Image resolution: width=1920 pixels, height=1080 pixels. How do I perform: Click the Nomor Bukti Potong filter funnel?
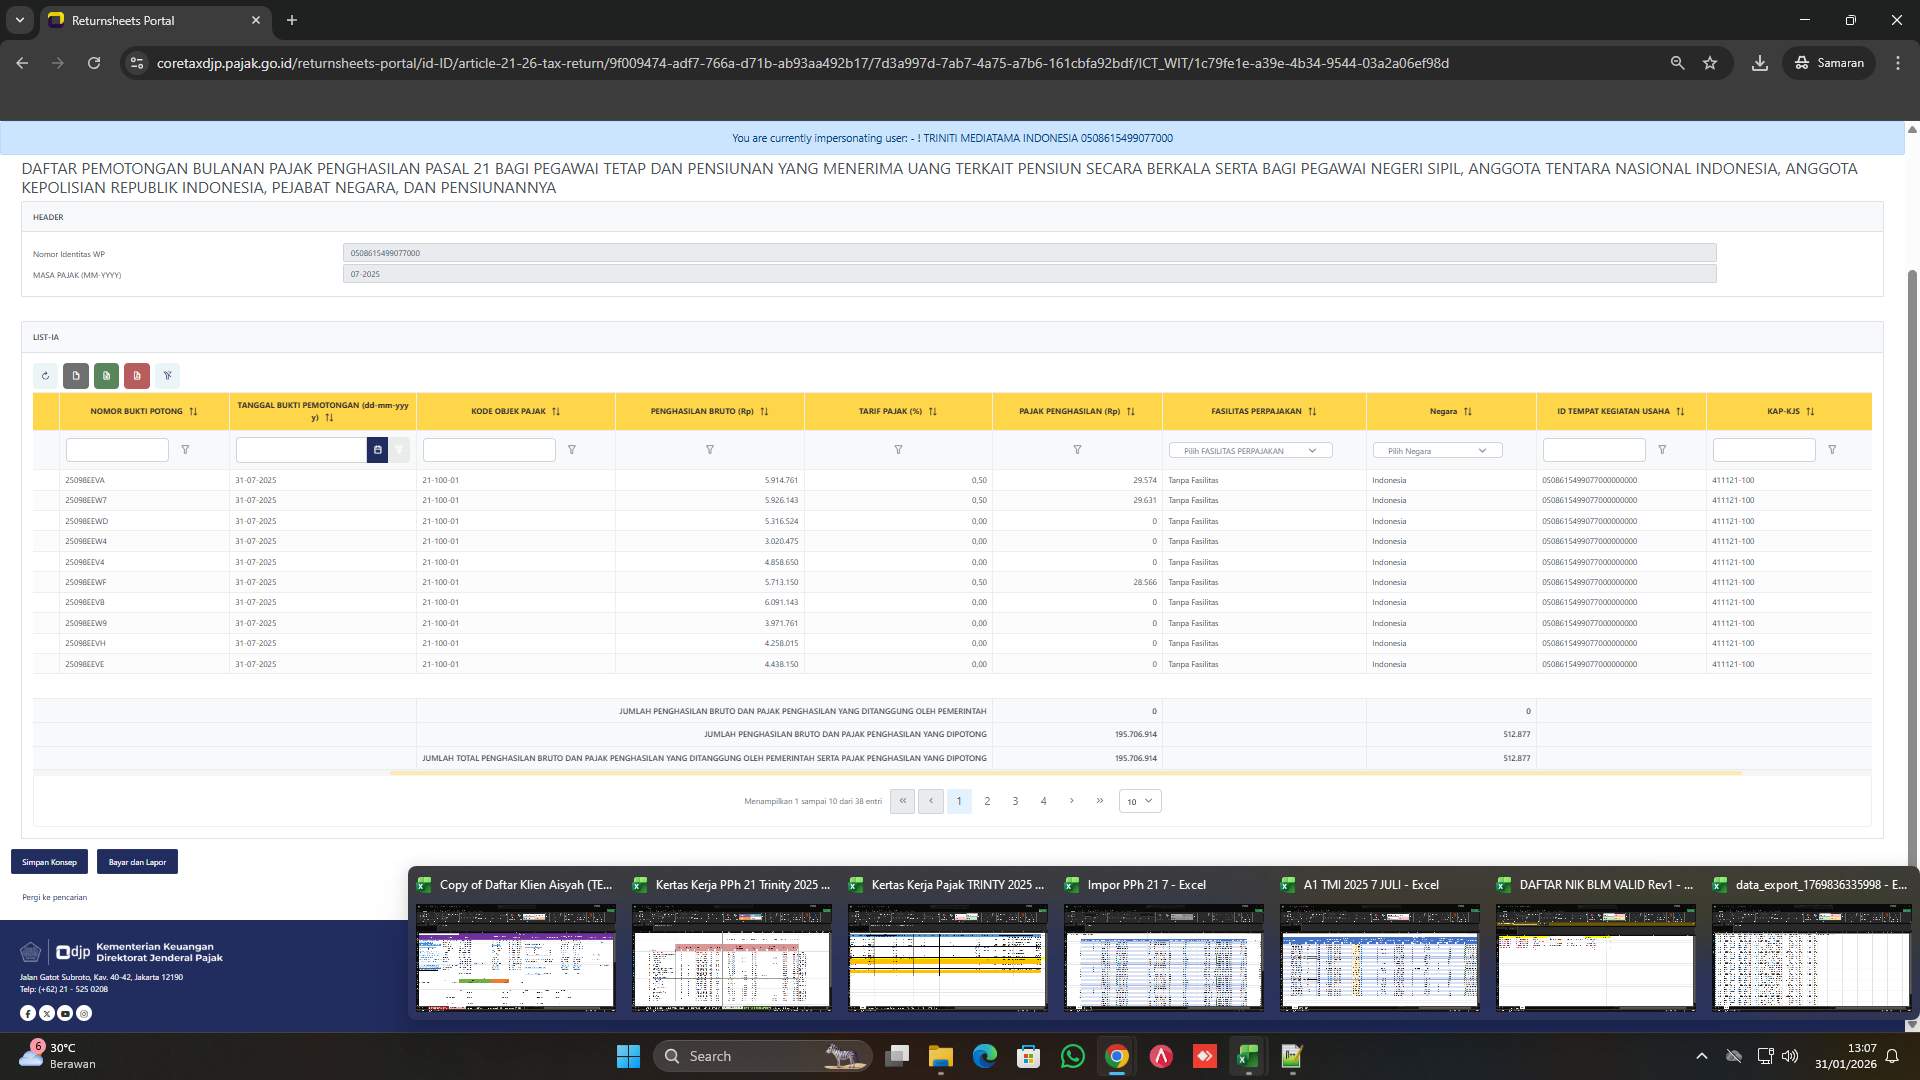(x=185, y=450)
